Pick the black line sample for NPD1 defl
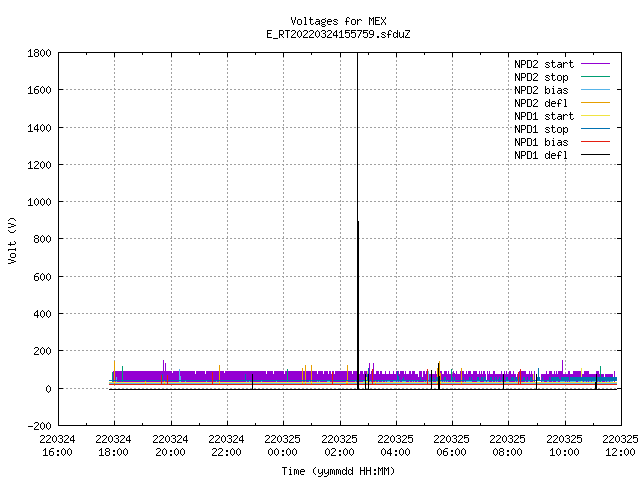The width and height of the screenshot is (640, 480). (595, 155)
